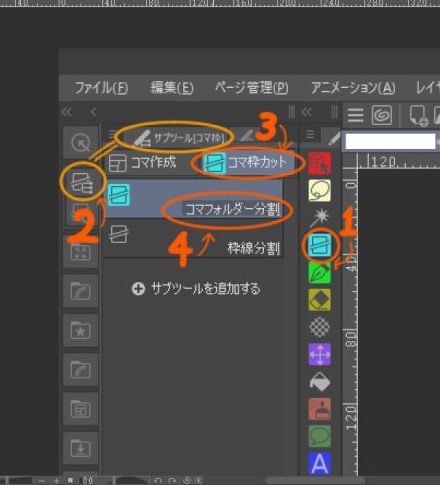The width and height of the screenshot is (440, 485).
Task: Open the list material folder icon
Action: click(81, 409)
